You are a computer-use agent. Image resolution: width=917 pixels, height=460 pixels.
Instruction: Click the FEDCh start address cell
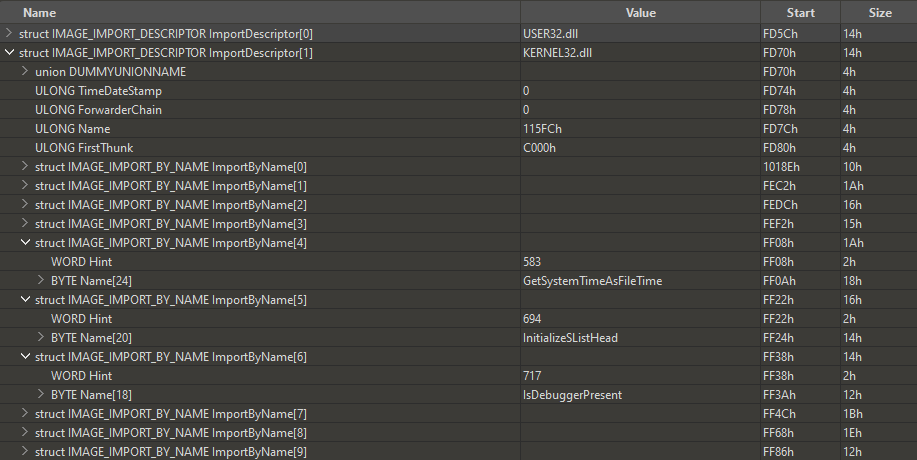point(800,205)
